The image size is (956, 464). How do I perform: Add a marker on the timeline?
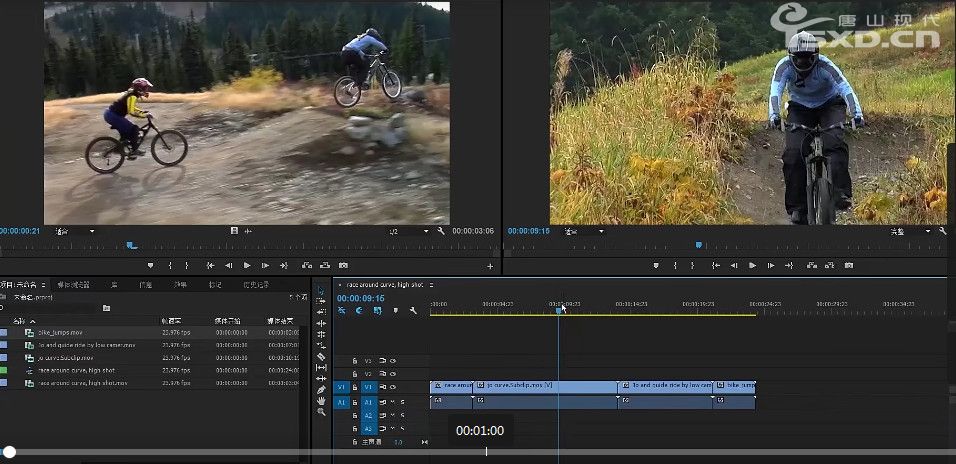pyautogui.click(x=396, y=310)
